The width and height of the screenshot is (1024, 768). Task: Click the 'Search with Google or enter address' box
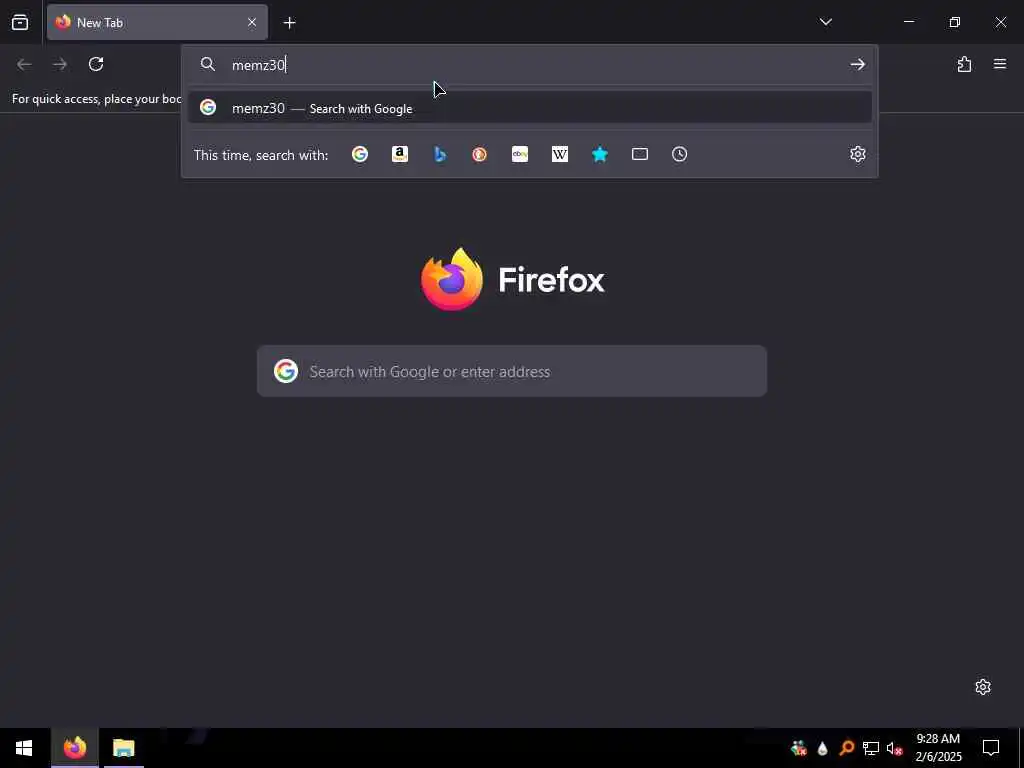pyautogui.click(x=512, y=371)
